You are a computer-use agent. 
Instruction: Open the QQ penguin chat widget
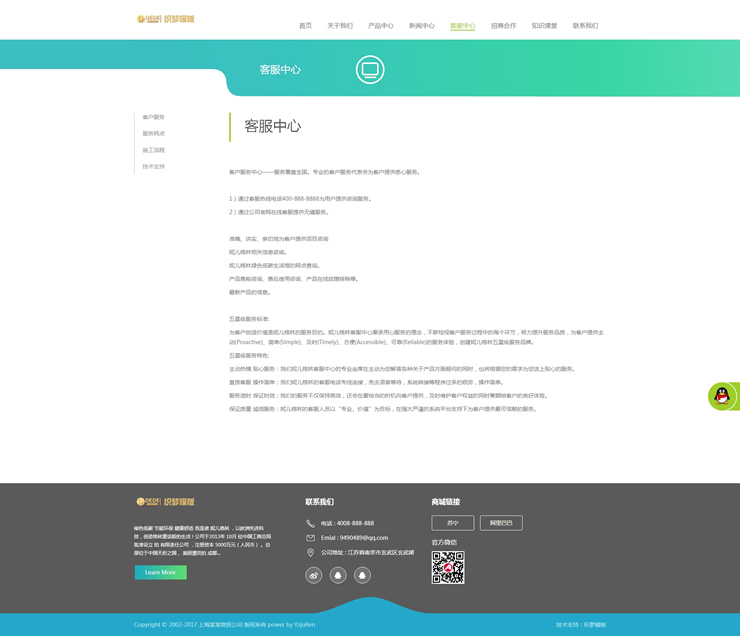point(722,396)
